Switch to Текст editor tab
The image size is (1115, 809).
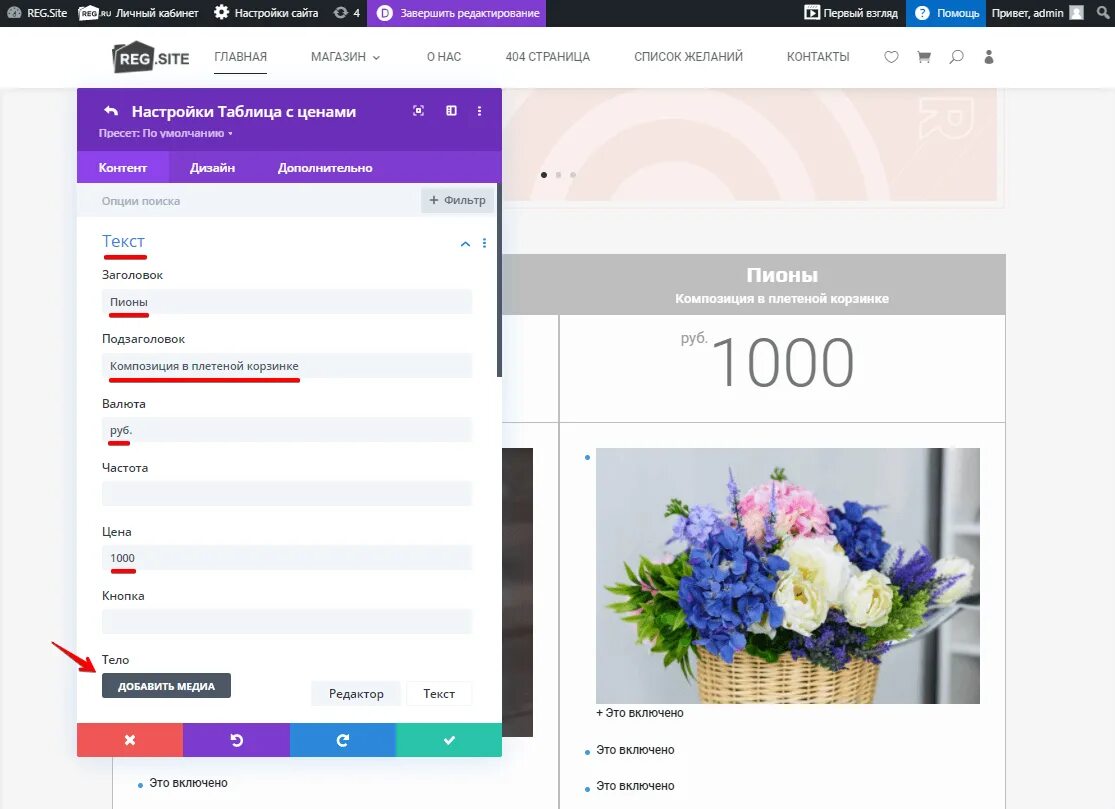(439, 694)
